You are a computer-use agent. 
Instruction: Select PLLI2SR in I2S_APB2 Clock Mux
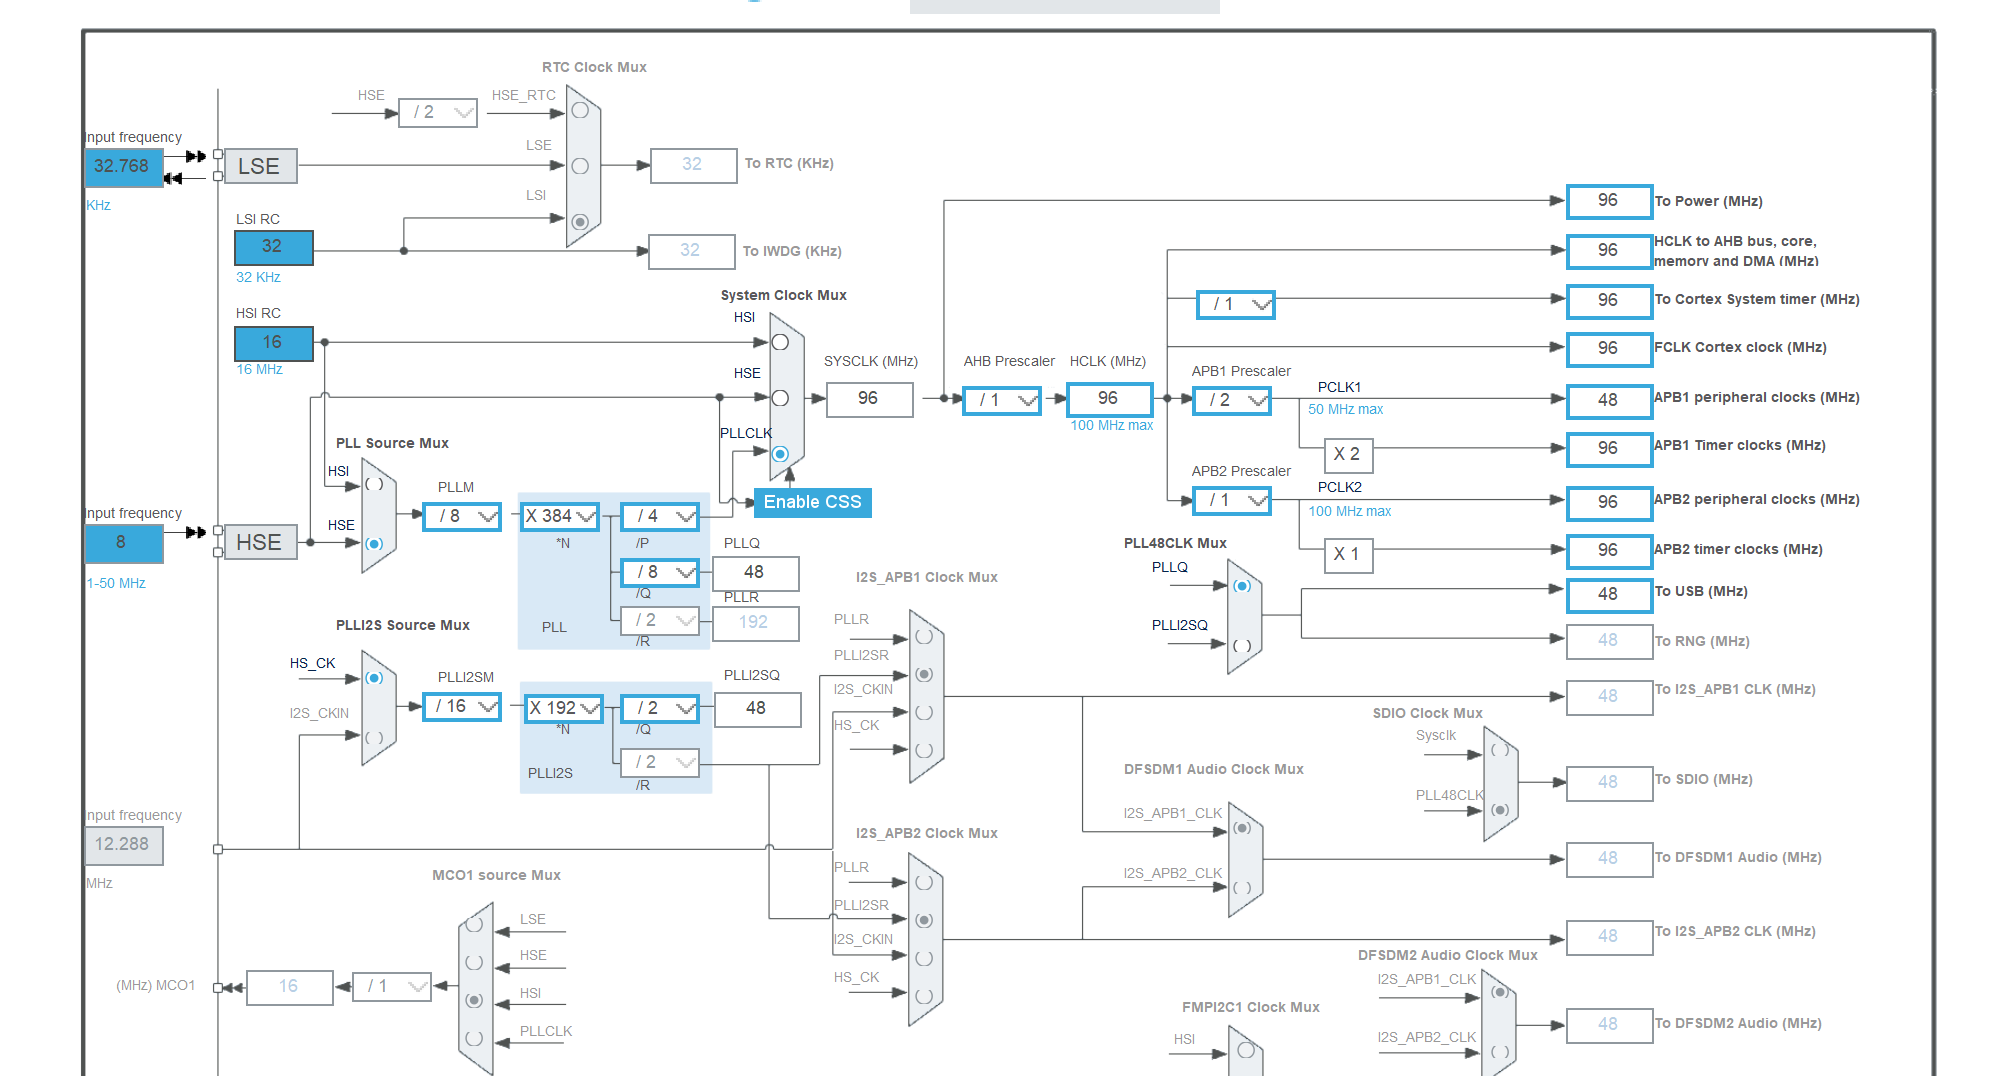(924, 920)
